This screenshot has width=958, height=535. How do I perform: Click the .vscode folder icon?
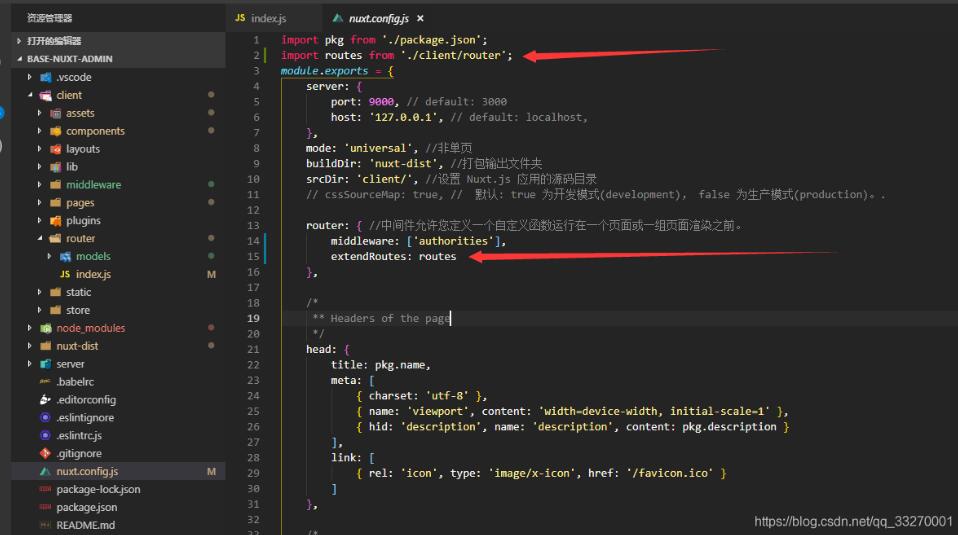(x=46, y=77)
